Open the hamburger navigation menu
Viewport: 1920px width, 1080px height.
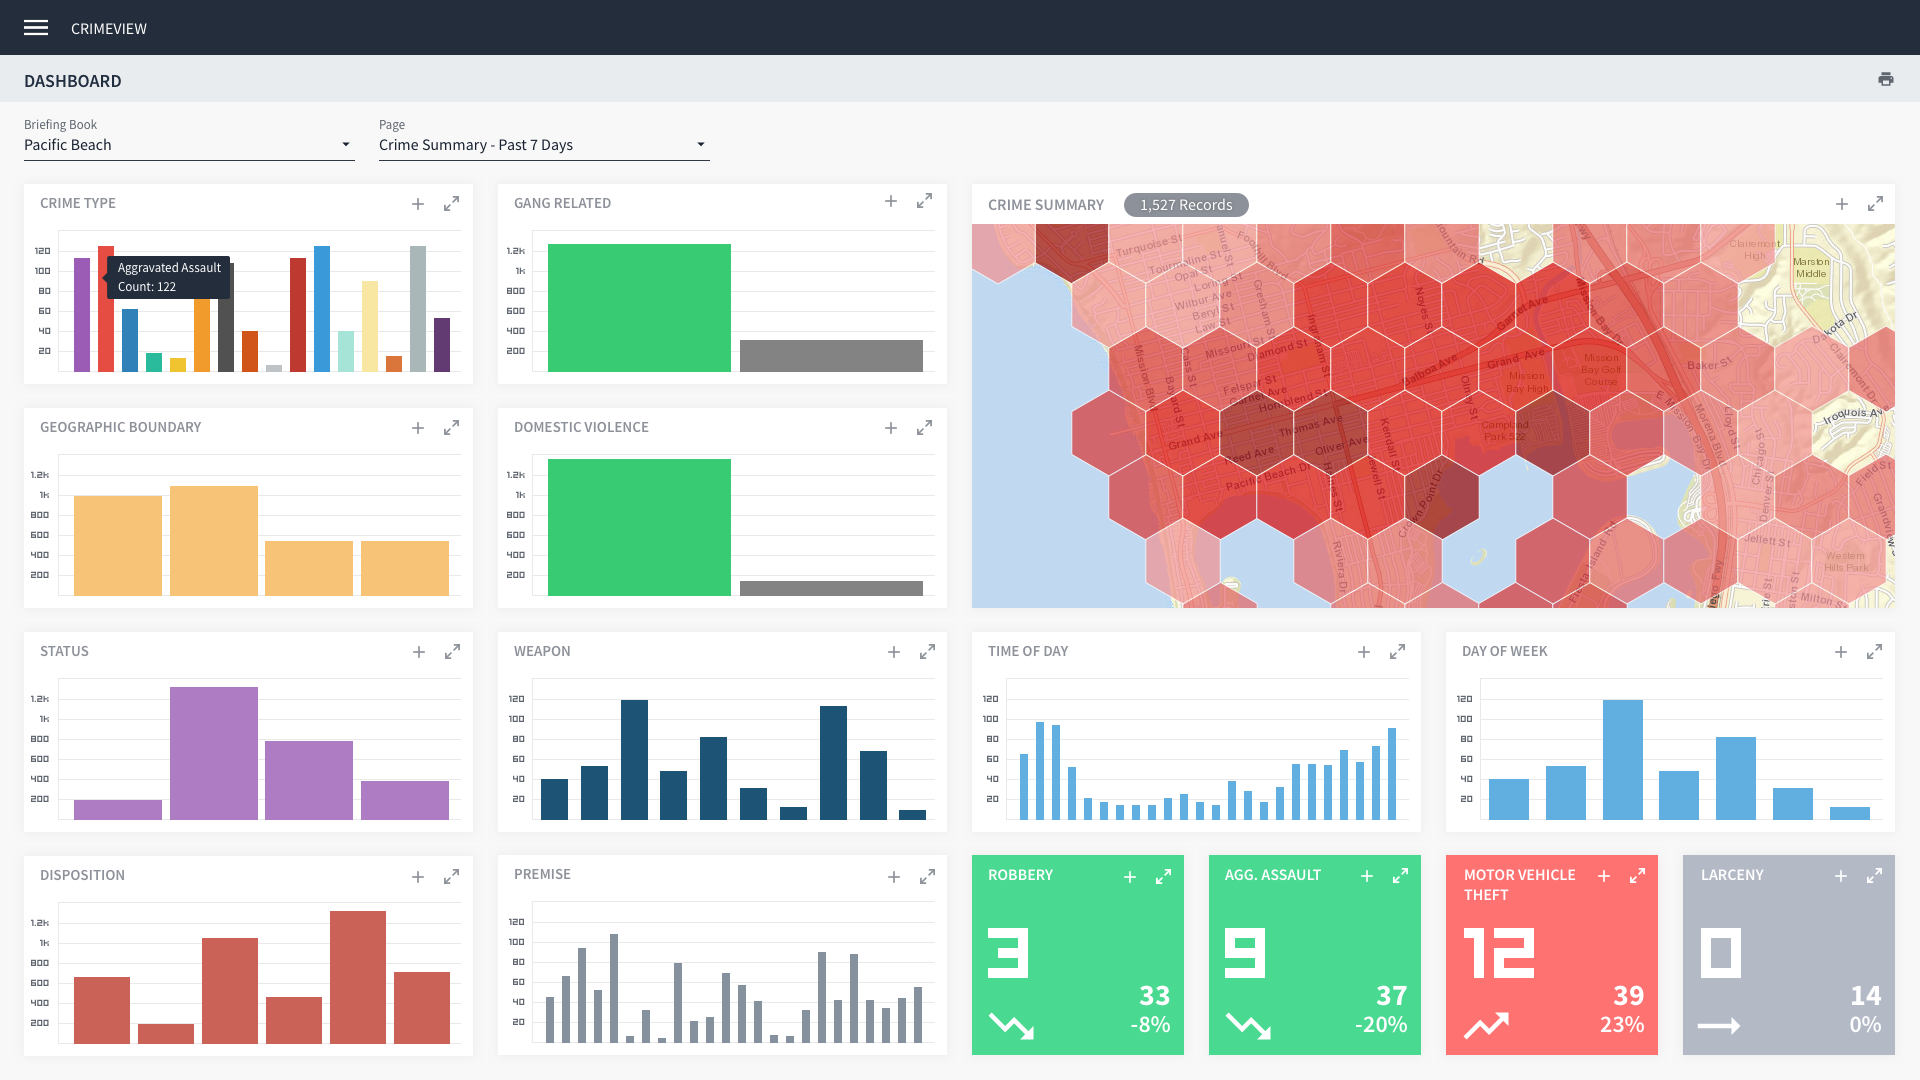tap(36, 28)
